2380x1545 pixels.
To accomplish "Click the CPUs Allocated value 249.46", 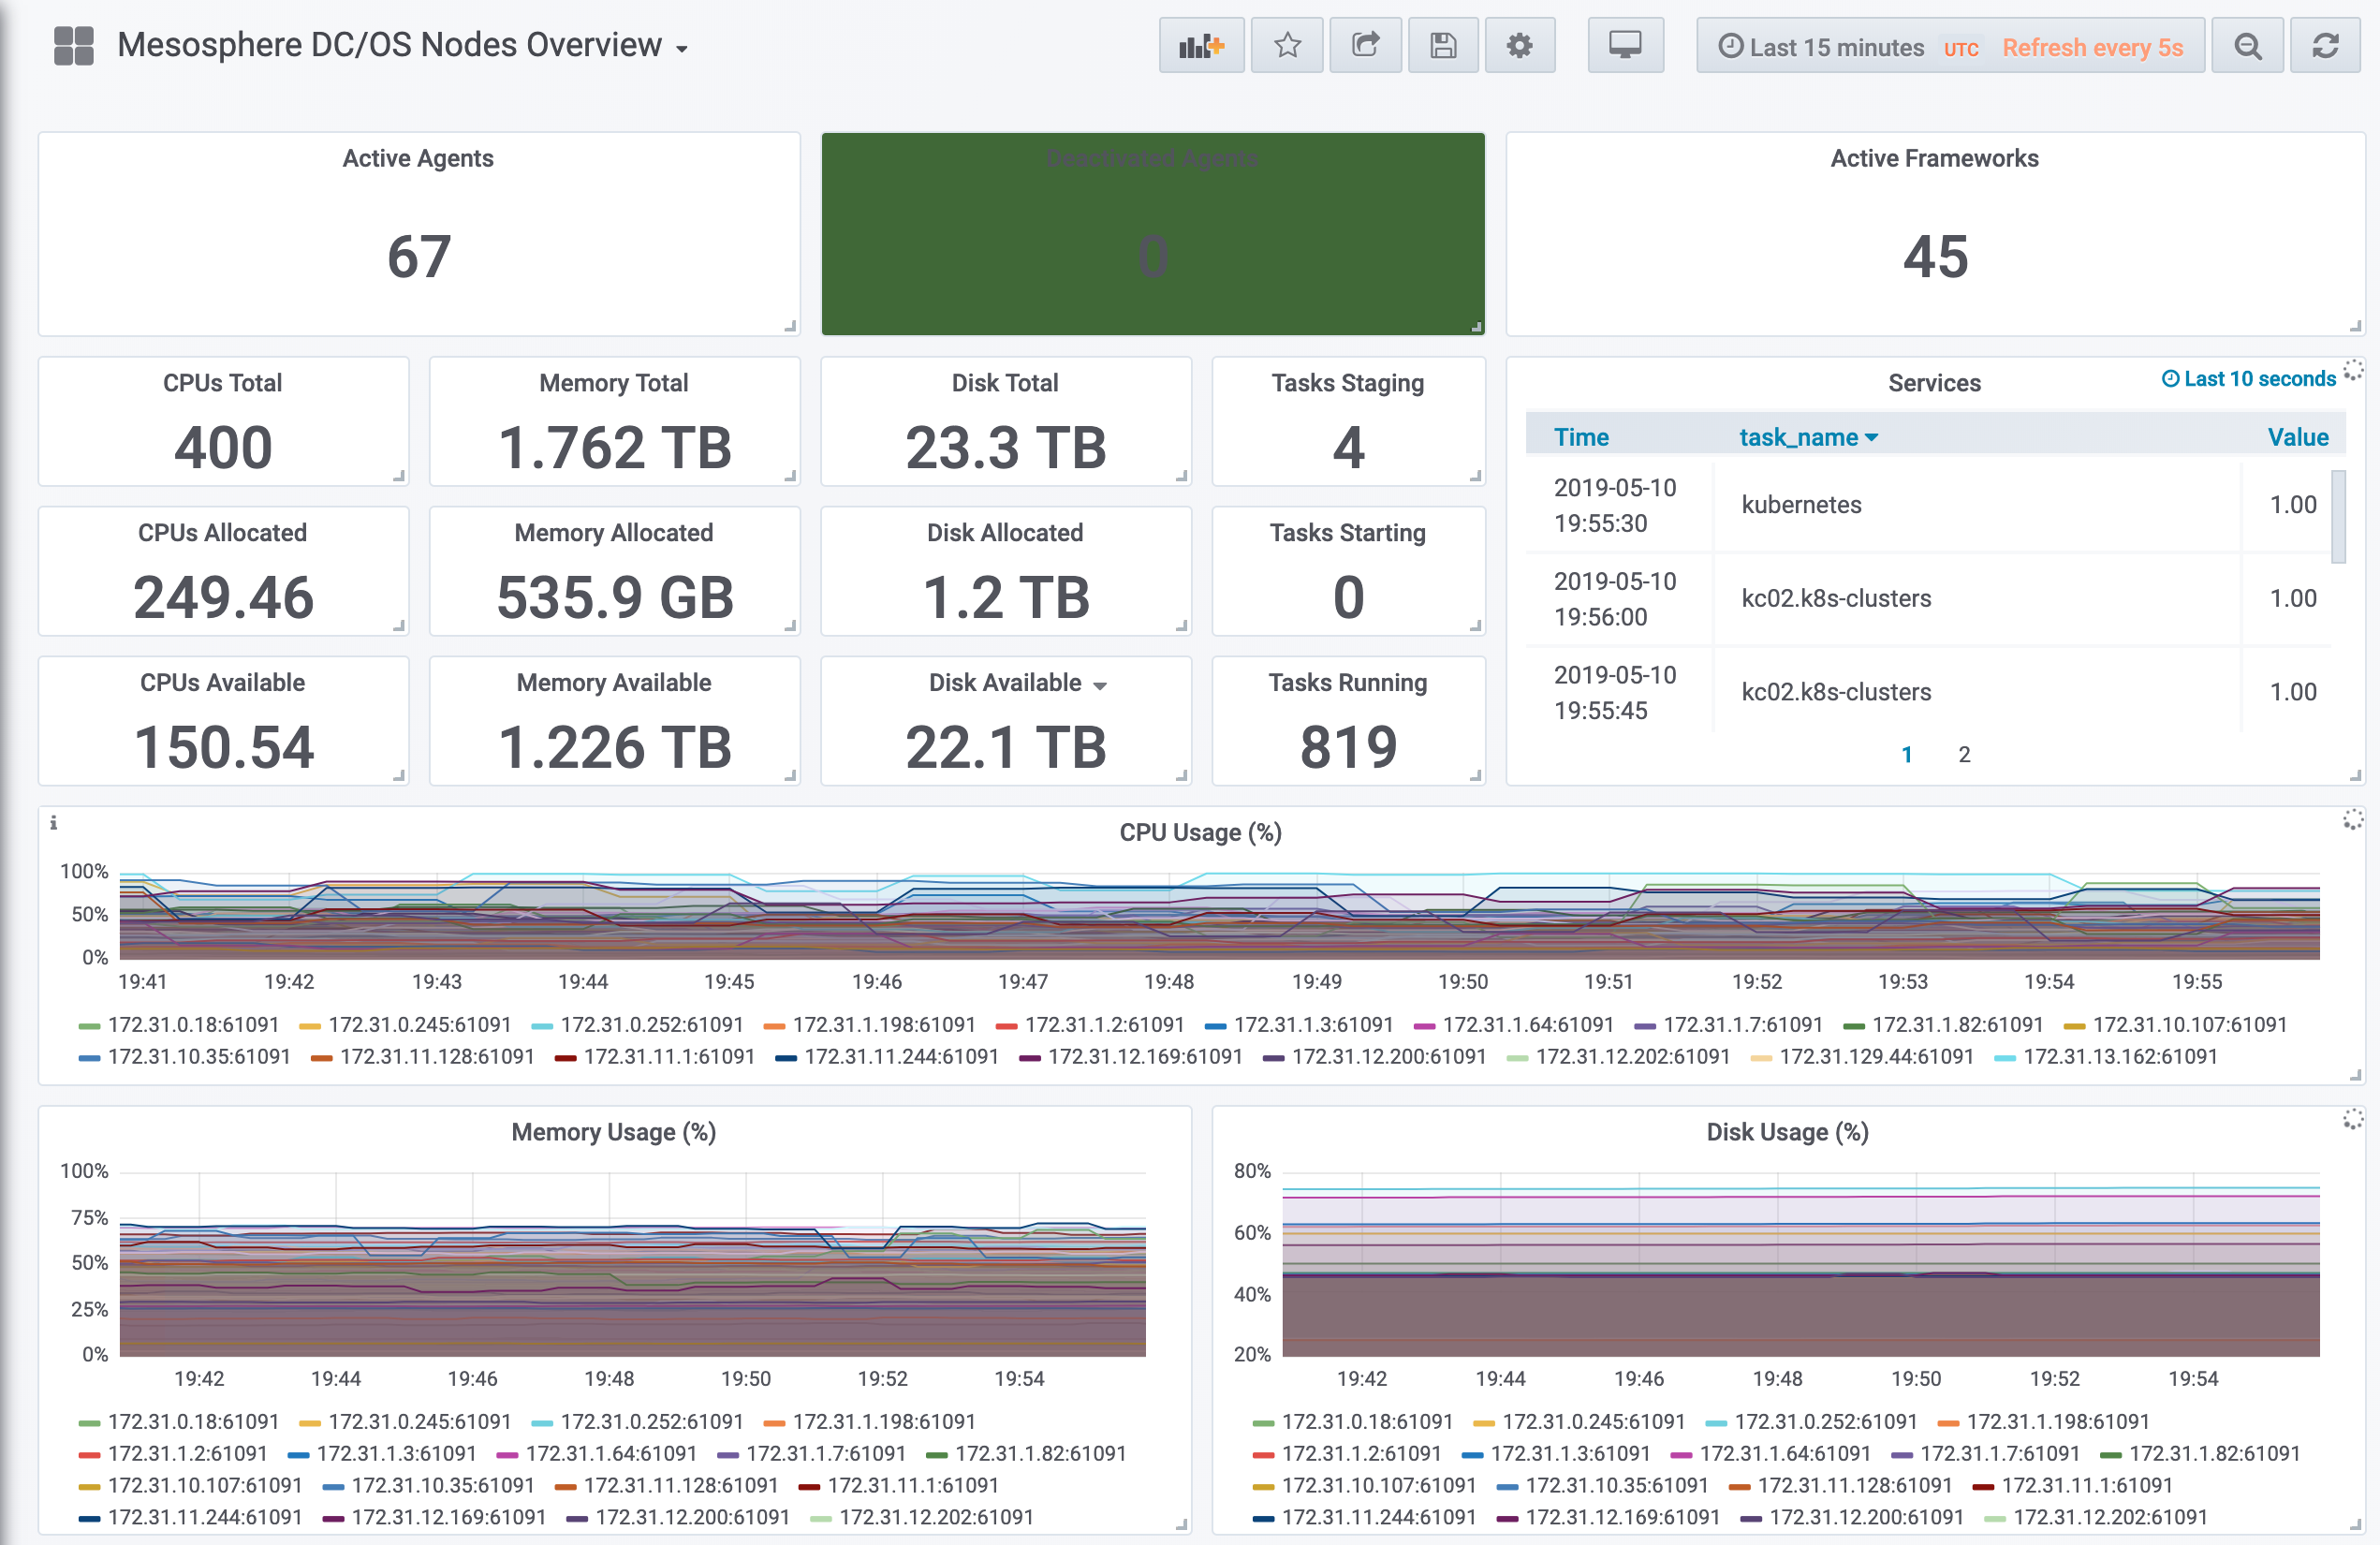I will pyautogui.click(x=223, y=597).
